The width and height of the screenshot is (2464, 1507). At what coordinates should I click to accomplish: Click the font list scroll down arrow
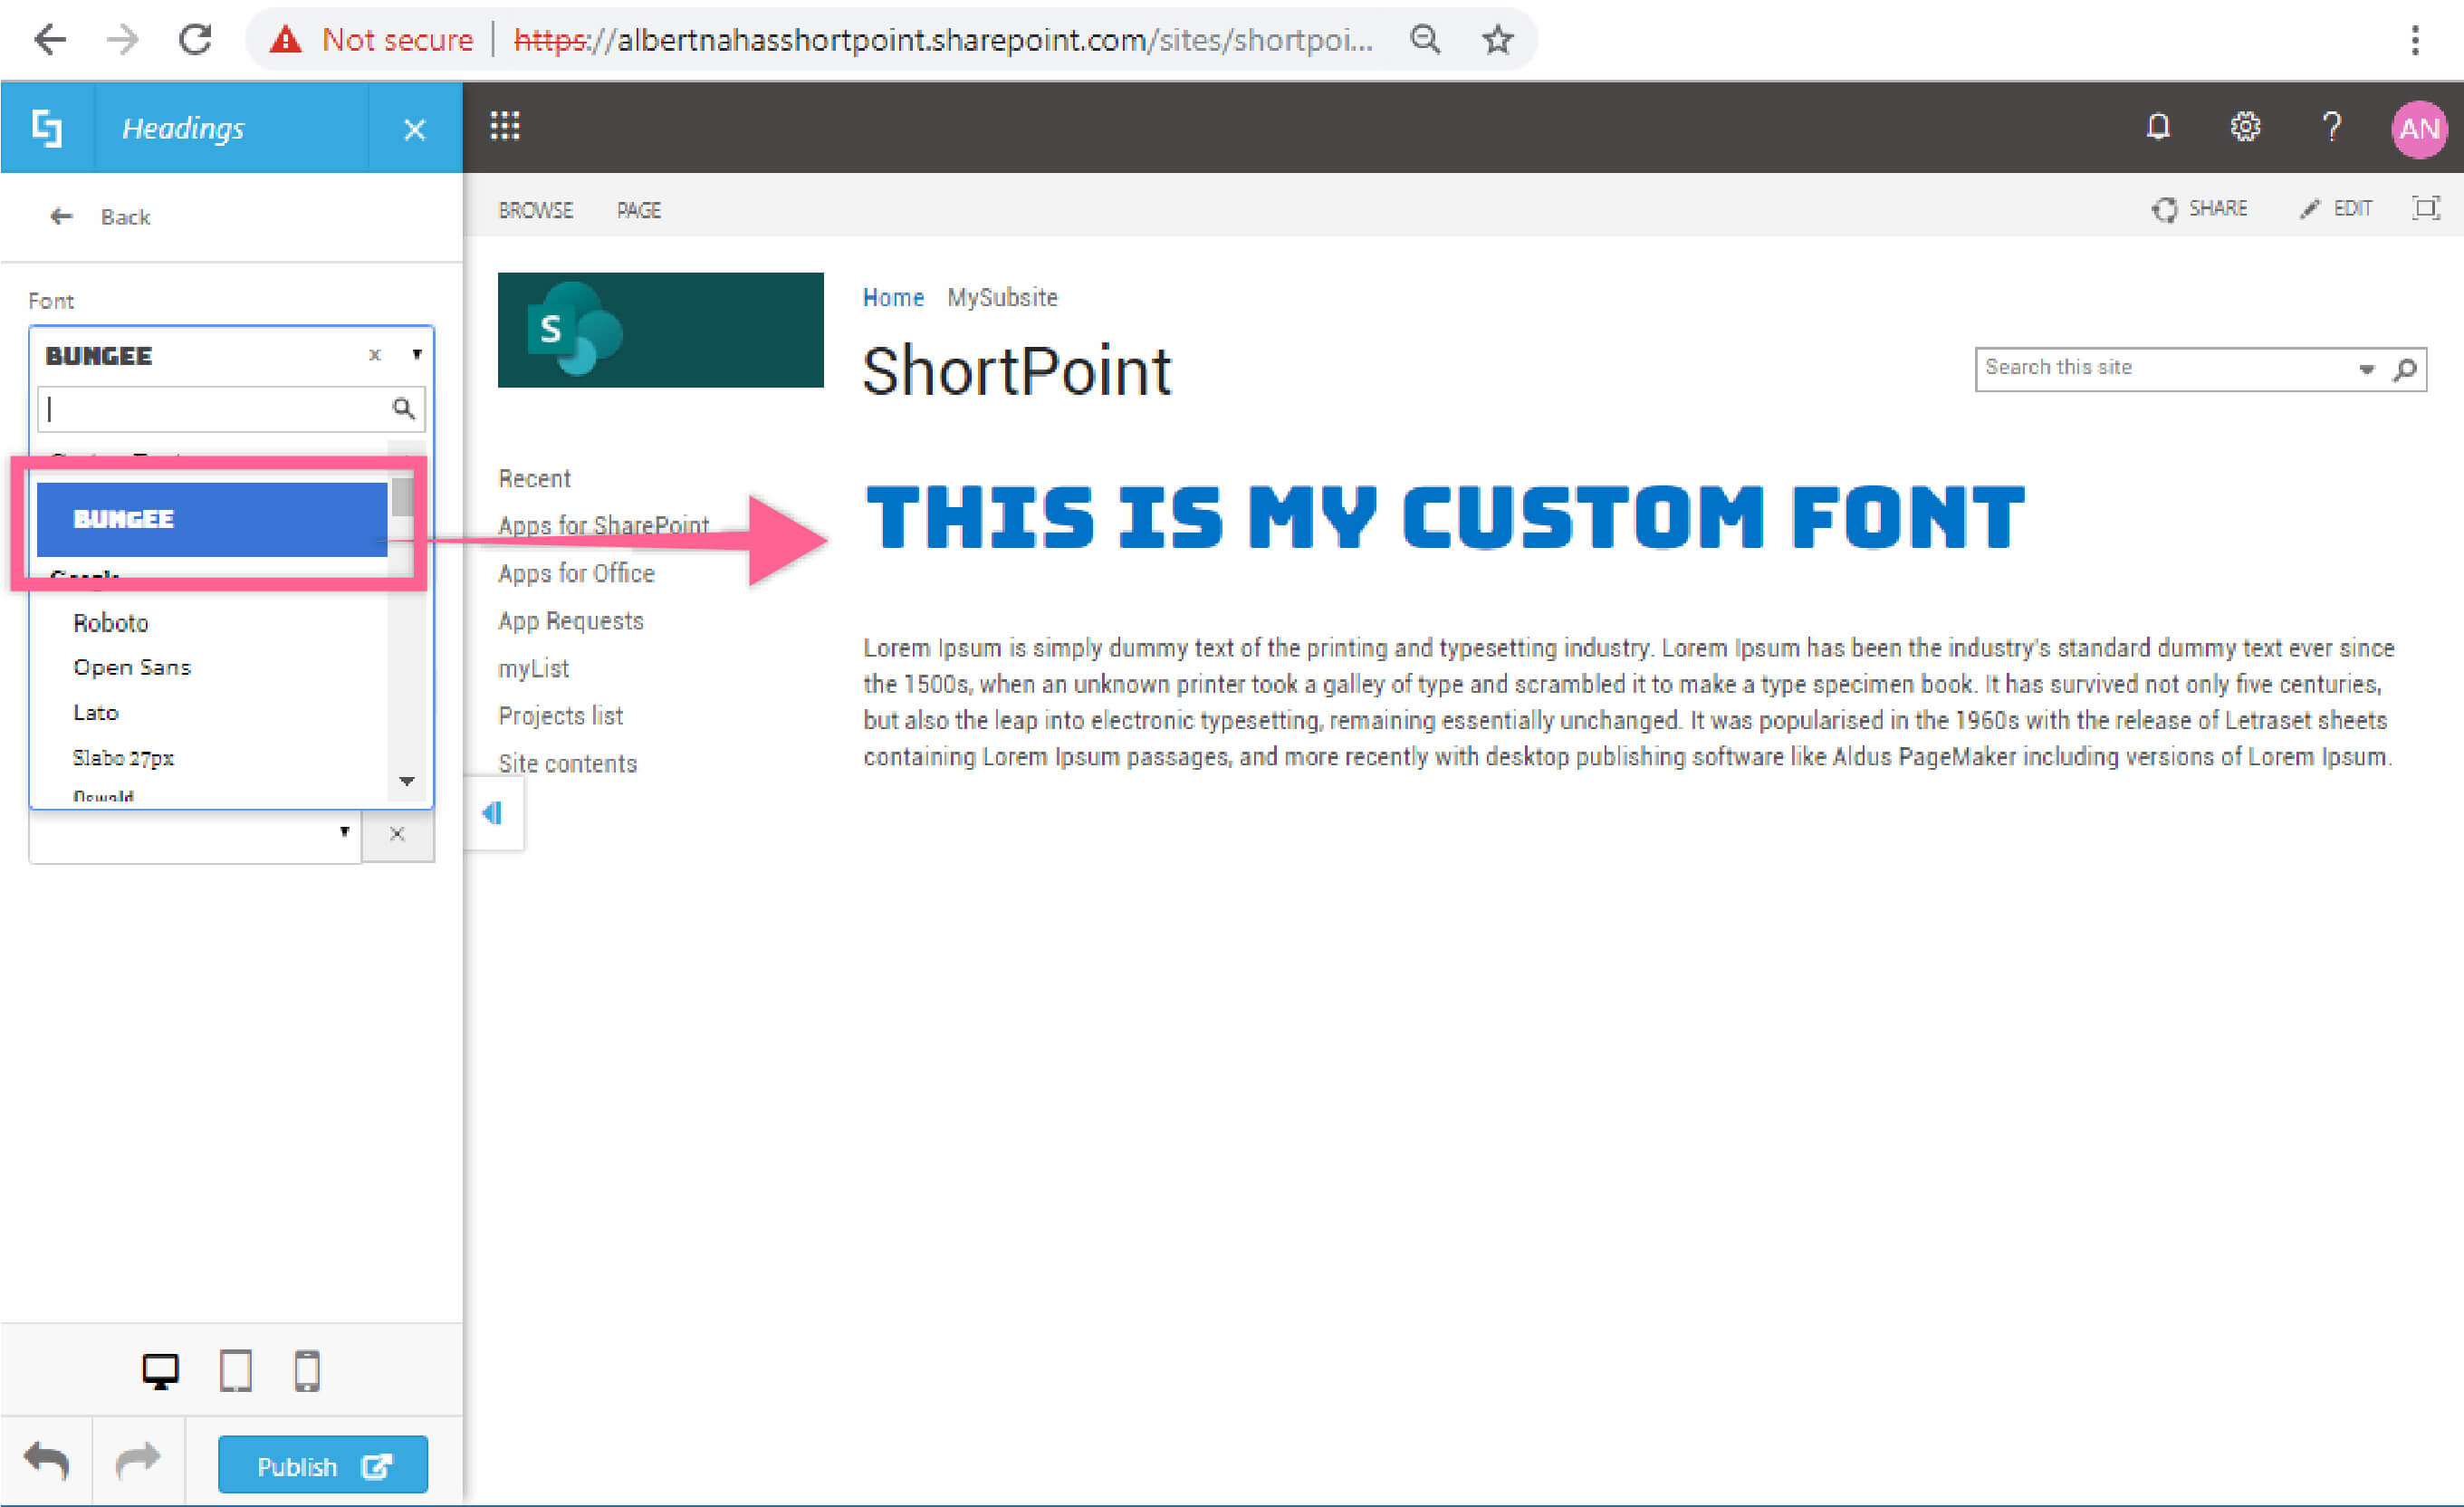click(406, 781)
